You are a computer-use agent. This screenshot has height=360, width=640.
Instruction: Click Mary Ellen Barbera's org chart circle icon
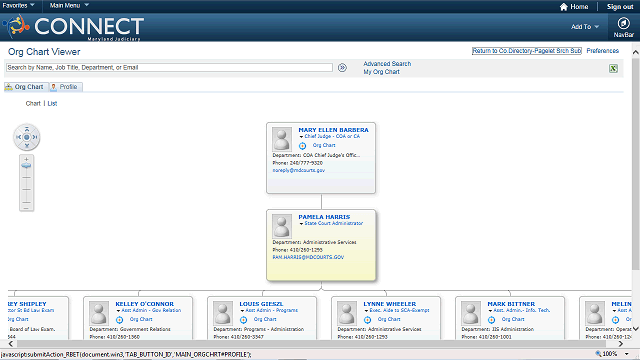(x=302, y=146)
